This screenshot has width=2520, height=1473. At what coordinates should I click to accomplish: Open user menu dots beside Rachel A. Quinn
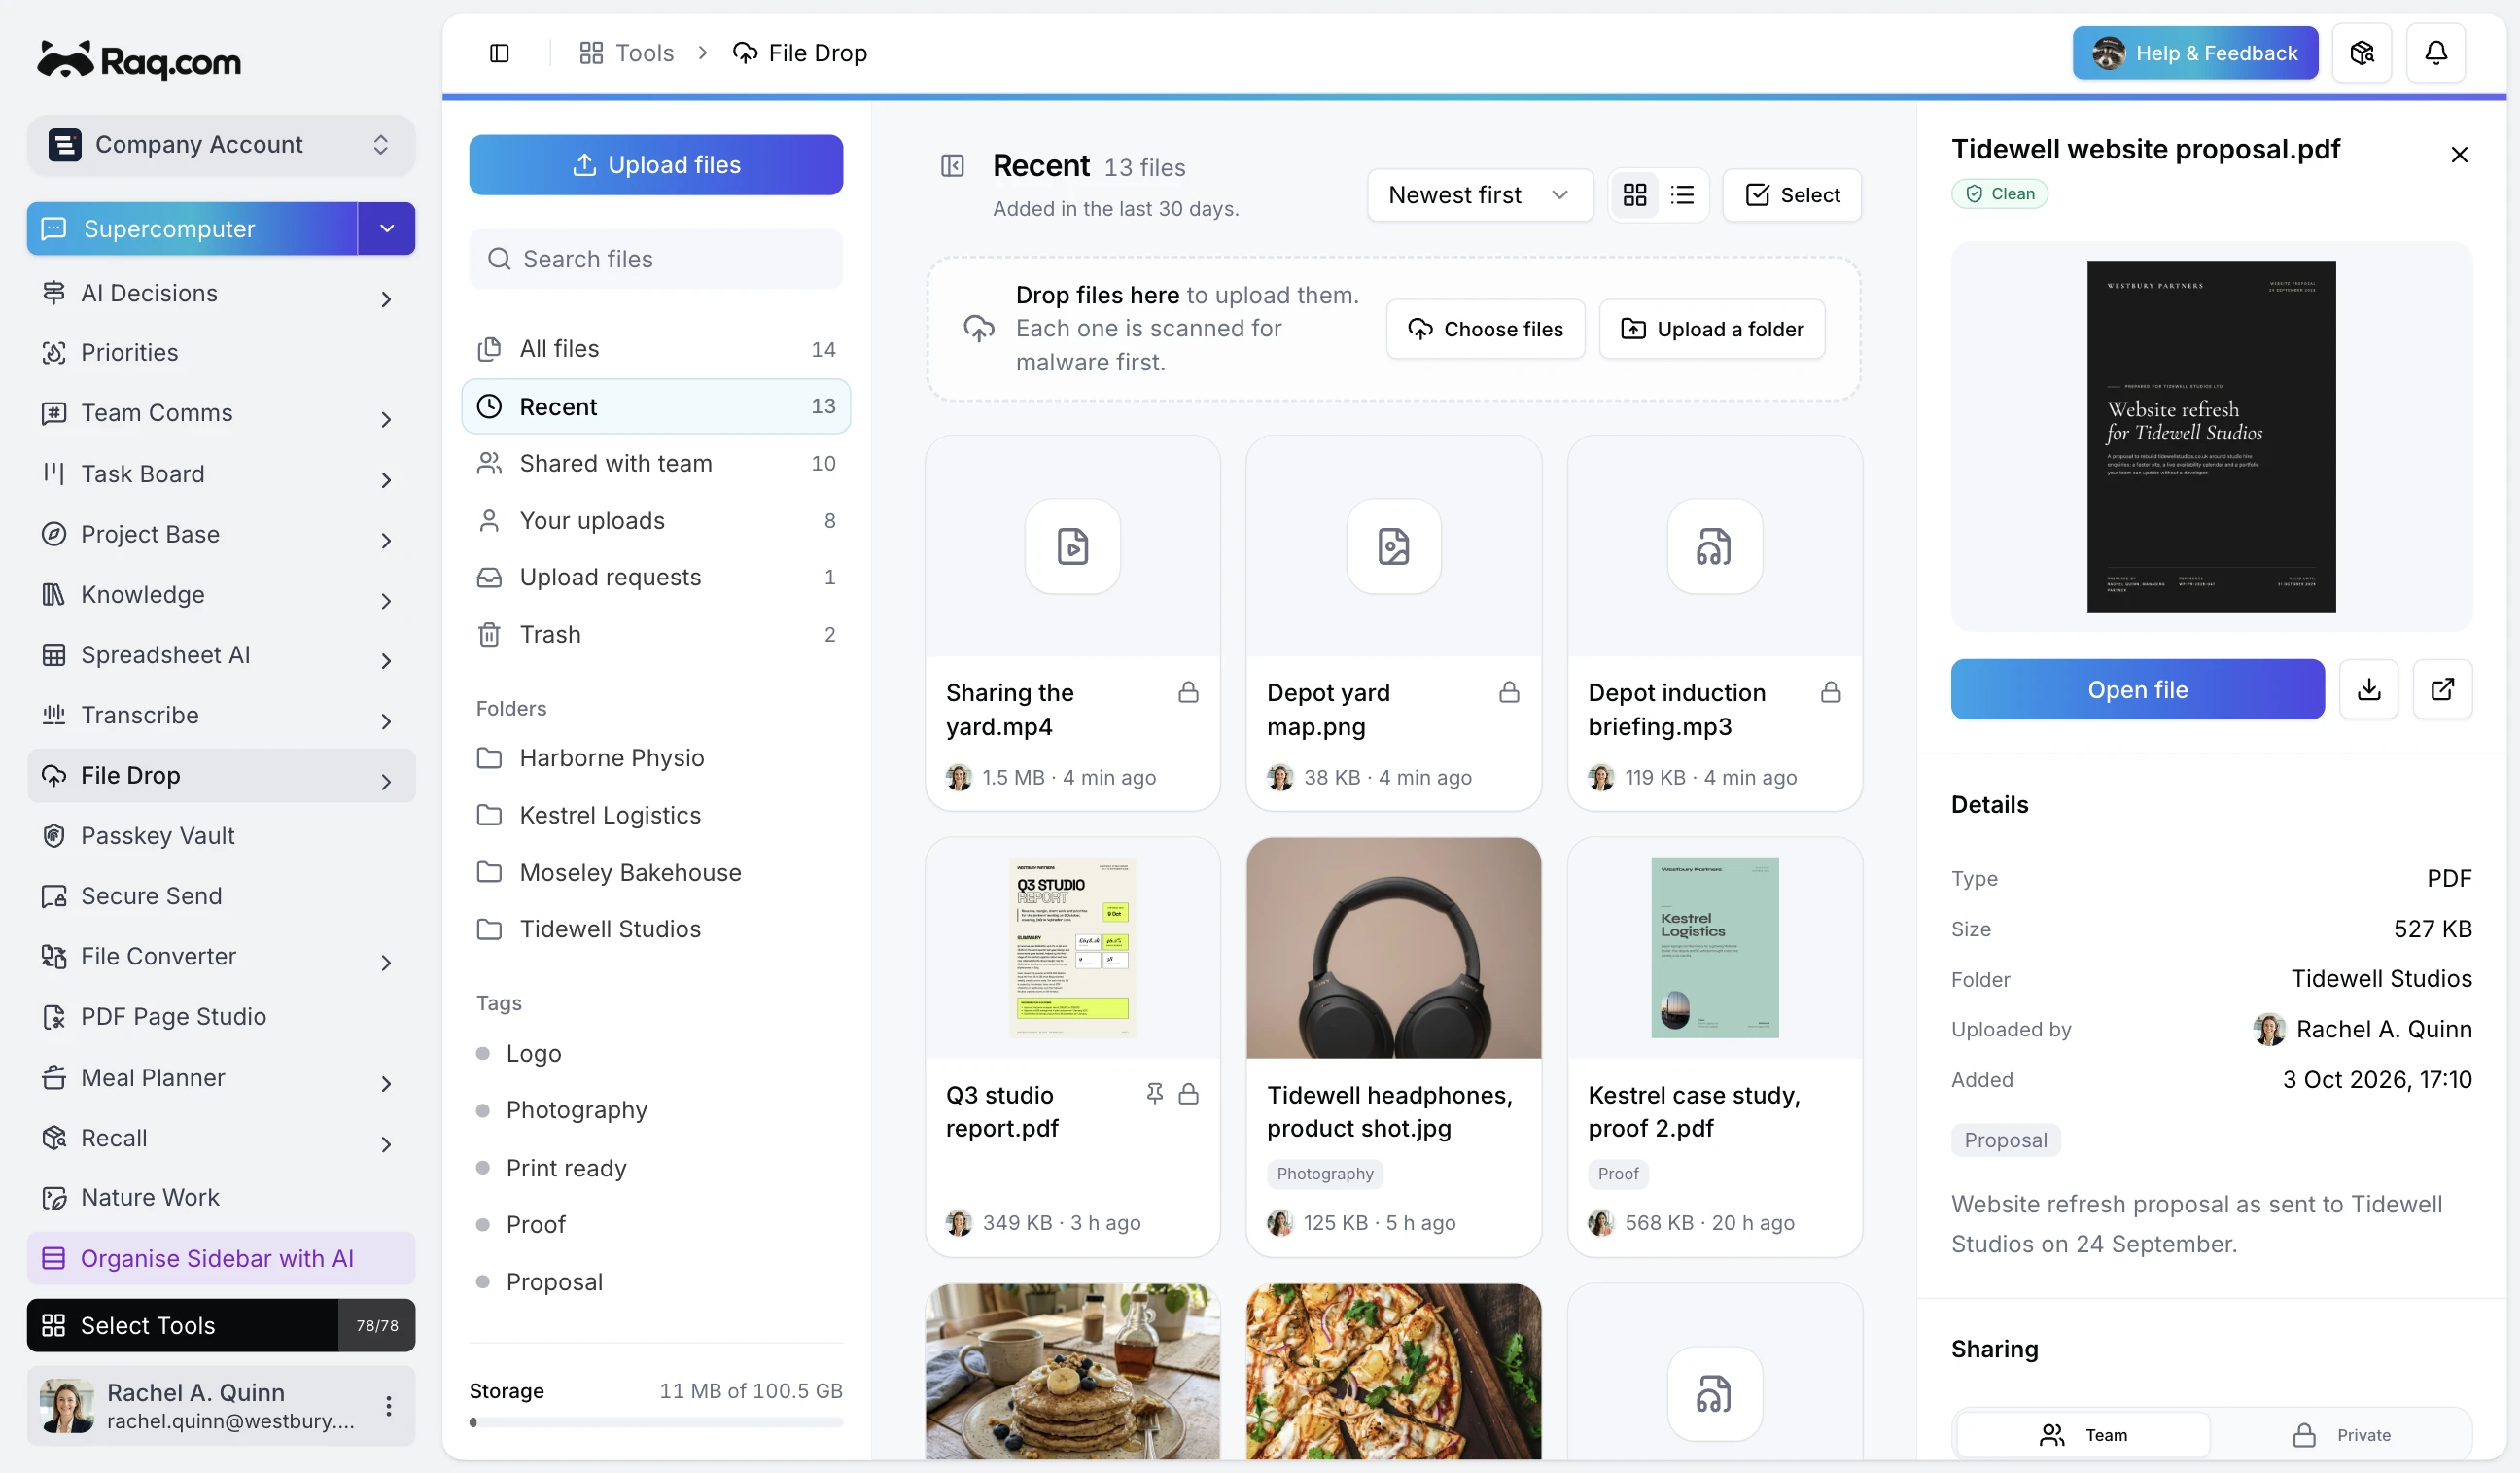pos(388,1405)
